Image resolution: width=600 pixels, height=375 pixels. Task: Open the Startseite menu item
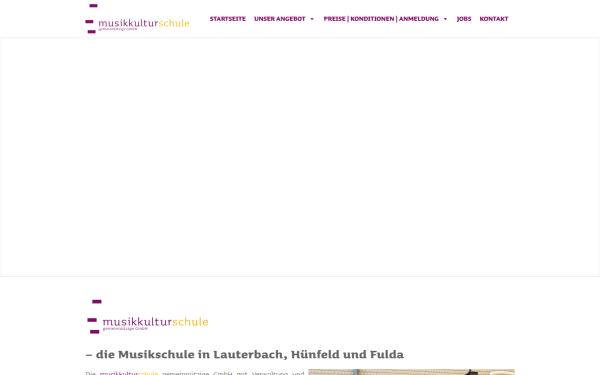tap(228, 19)
